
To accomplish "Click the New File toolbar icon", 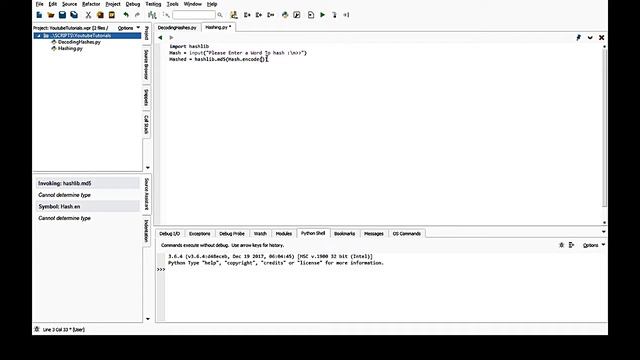I will tap(39, 15).
